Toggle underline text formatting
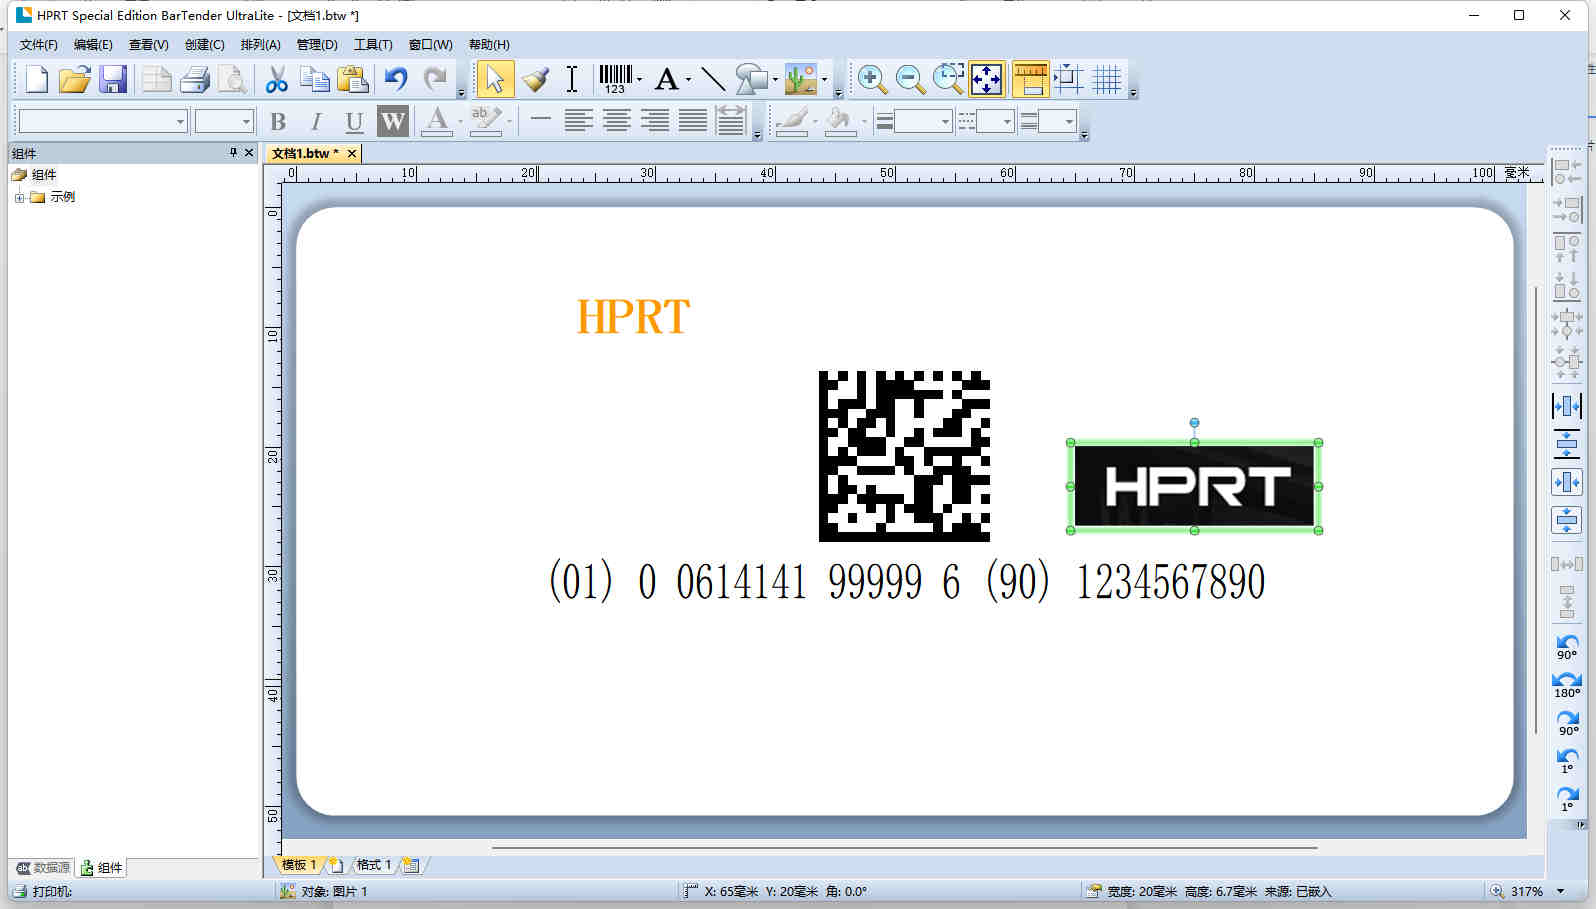 (354, 121)
